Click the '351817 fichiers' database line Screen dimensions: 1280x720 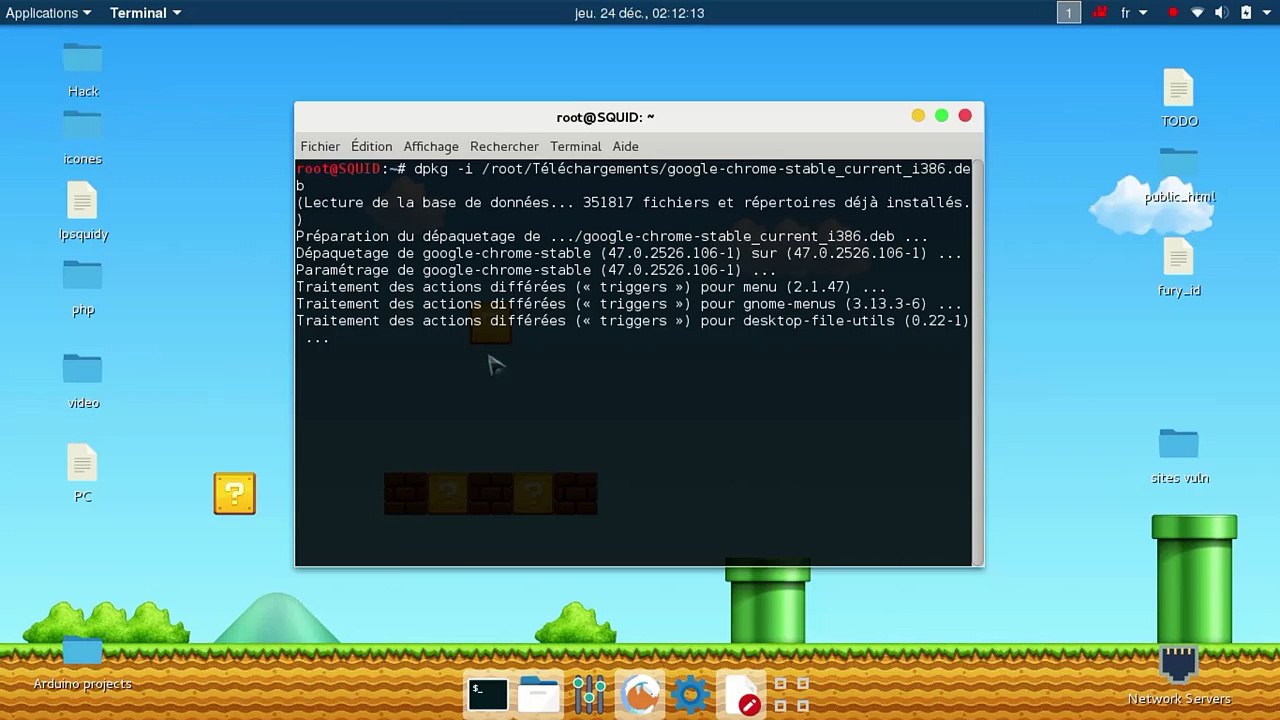(632, 203)
